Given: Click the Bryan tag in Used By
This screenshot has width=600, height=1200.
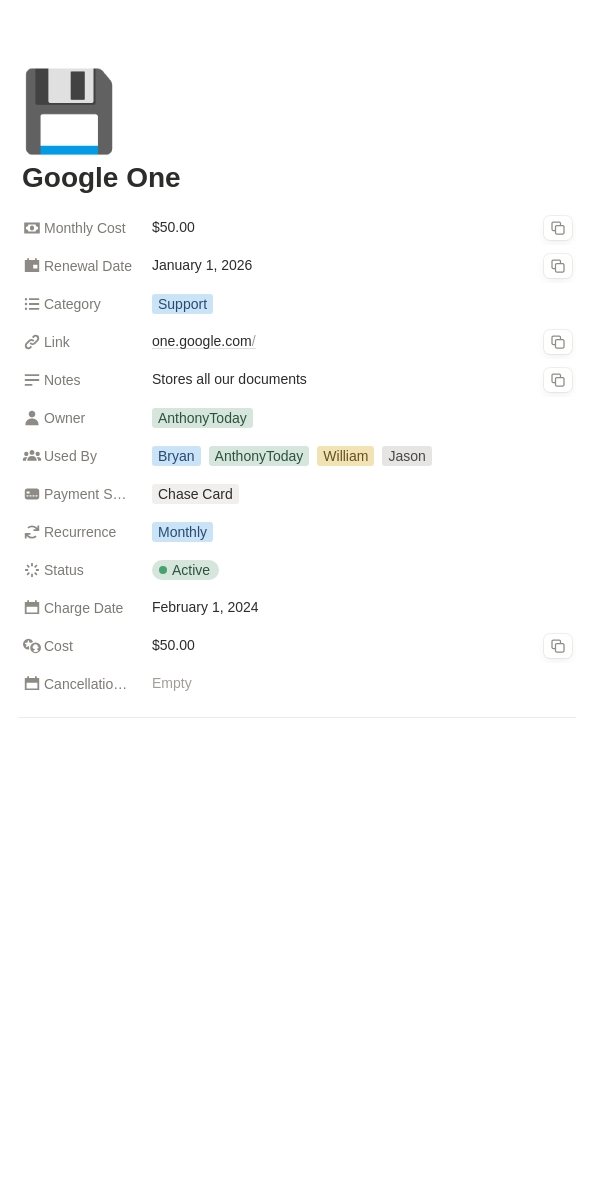Looking at the screenshot, I should 176,456.
